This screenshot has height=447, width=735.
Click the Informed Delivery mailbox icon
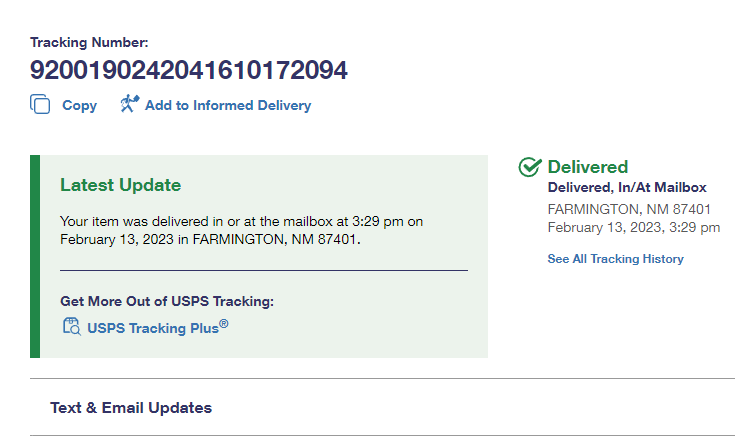coord(129,104)
